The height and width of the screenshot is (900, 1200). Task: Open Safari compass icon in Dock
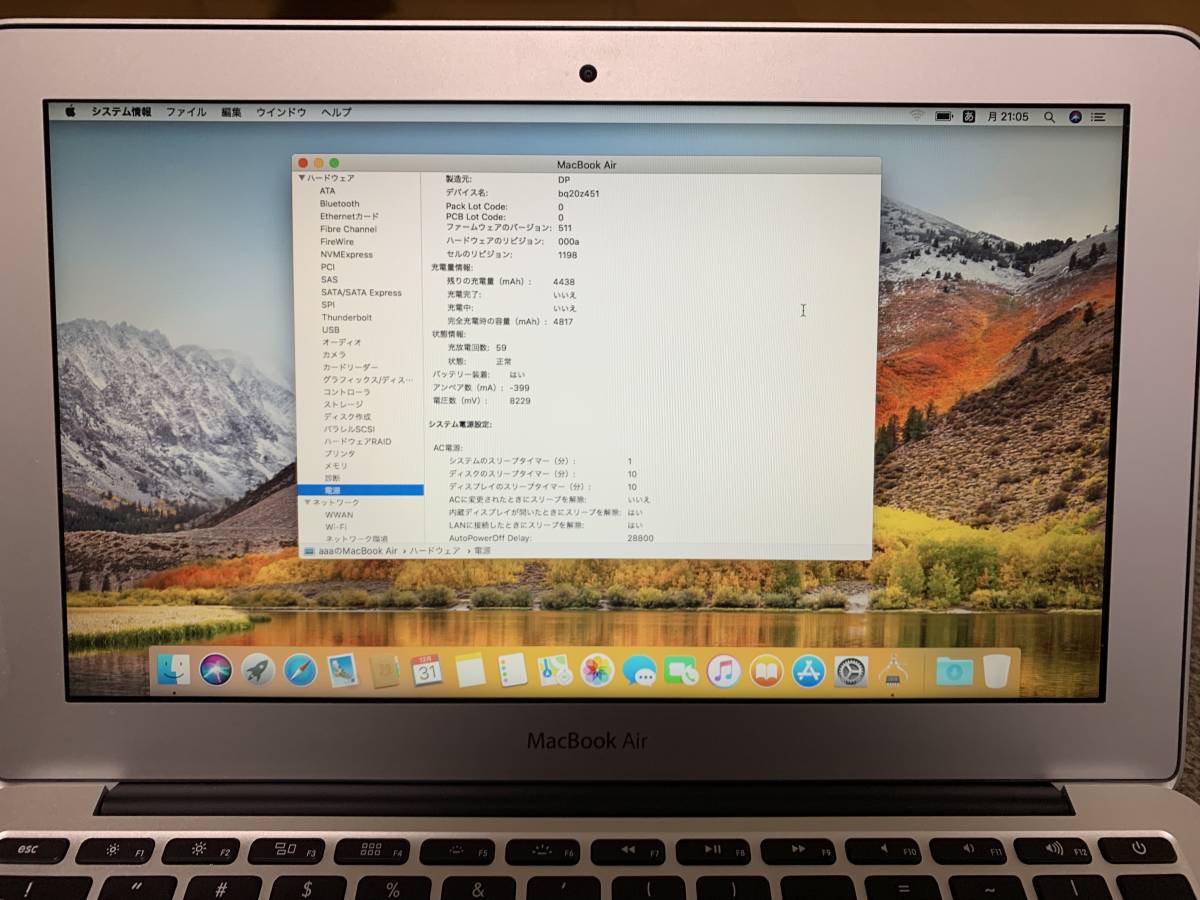click(300, 670)
